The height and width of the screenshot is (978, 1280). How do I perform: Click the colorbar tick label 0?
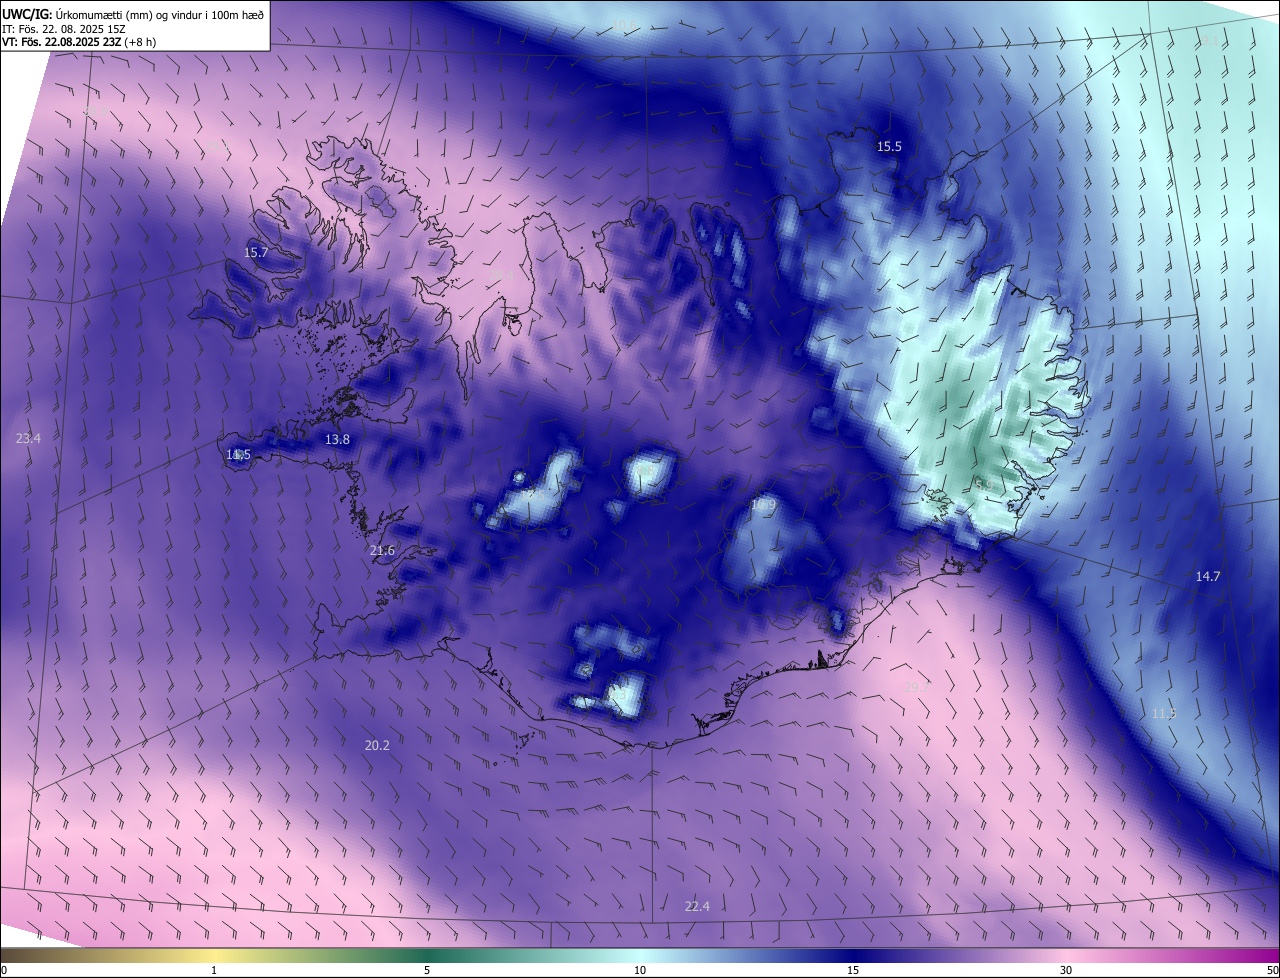[x=4, y=970]
